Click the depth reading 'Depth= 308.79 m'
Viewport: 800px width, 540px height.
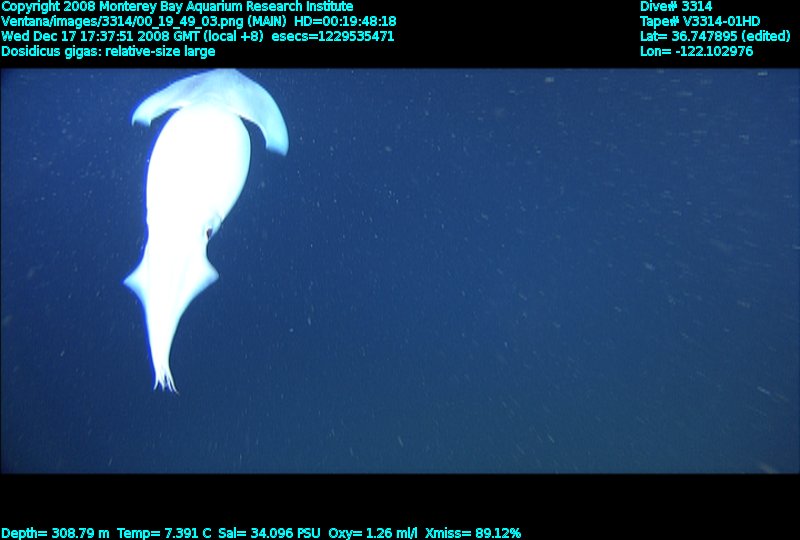tap(55, 533)
